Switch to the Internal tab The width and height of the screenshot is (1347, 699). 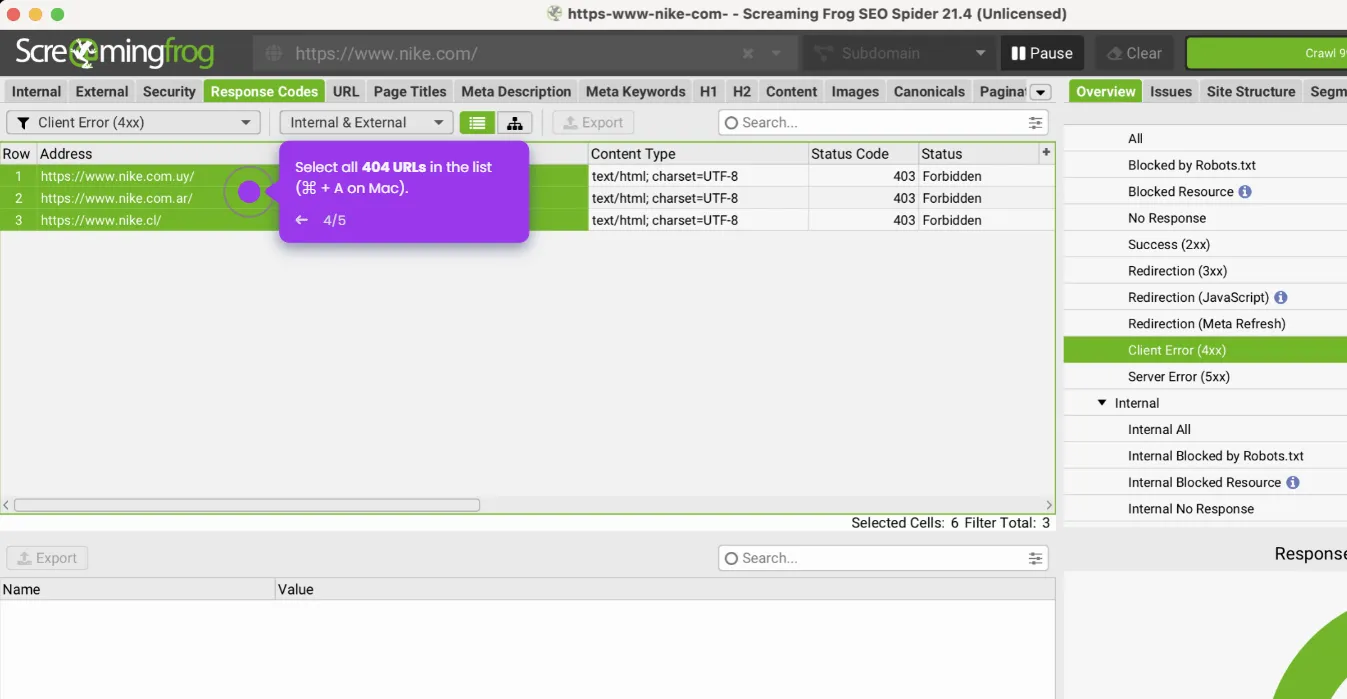click(x=36, y=91)
